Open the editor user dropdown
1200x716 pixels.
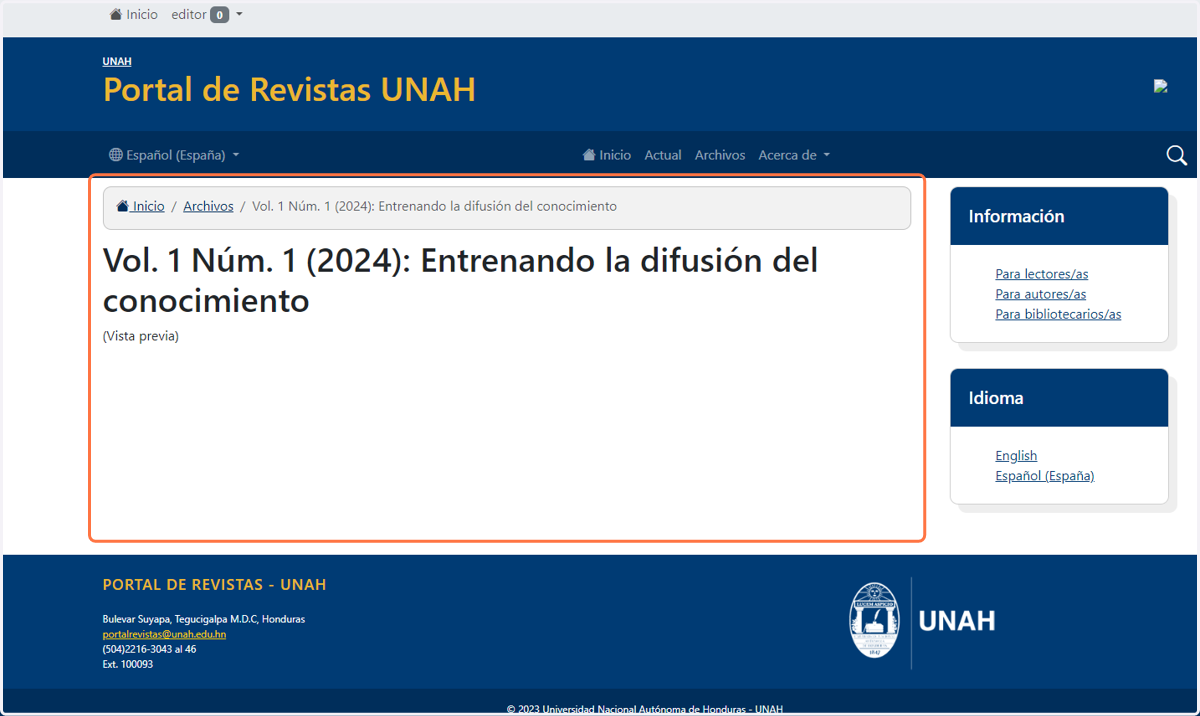[x=207, y=15]
